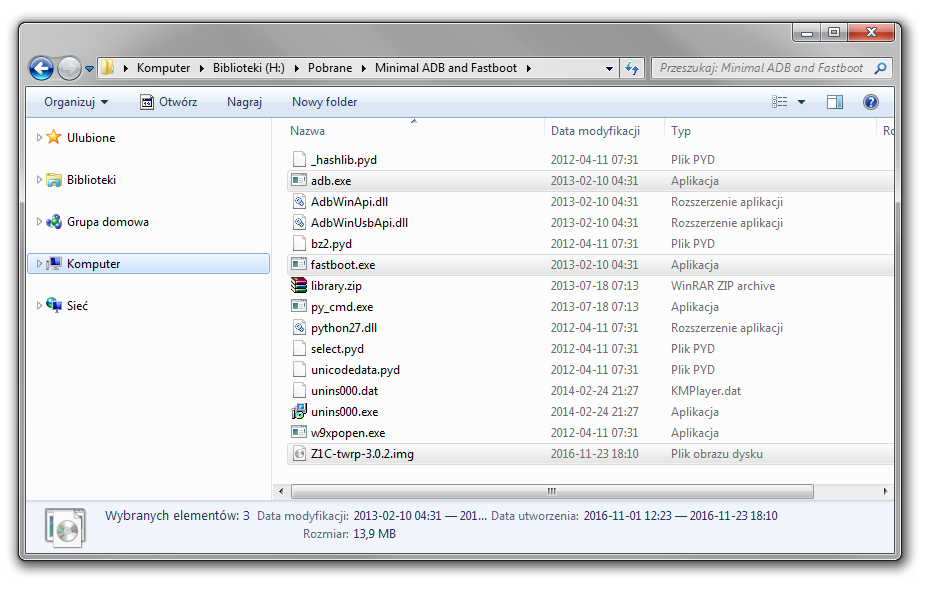Click the _hashlib.pyd file icon
The image size is (928, 589).
[299, 159]
